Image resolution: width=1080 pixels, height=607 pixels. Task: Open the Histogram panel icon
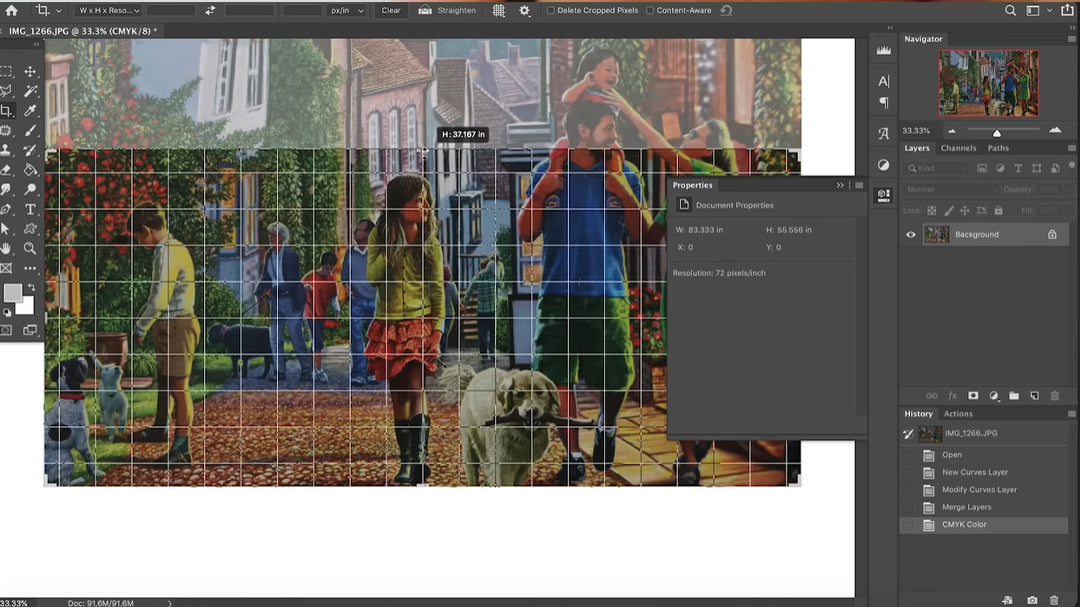click(884, 50)
